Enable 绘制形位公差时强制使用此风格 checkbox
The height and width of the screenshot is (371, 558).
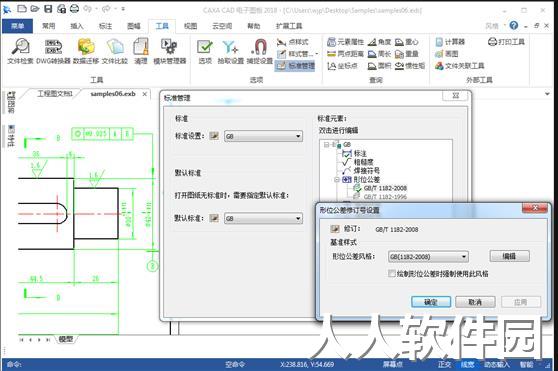[x=392, y=274]
